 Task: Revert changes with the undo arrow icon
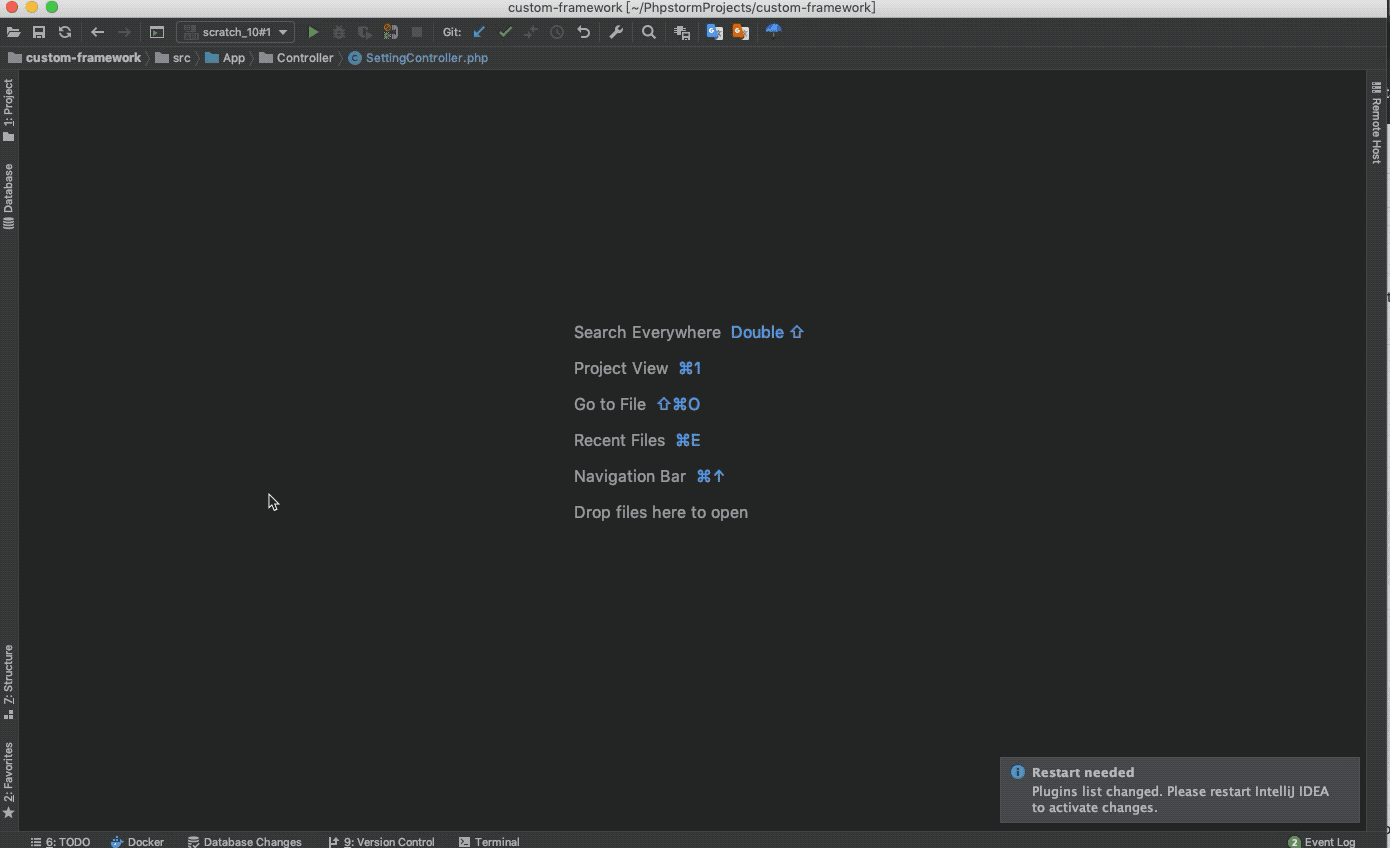584,32
